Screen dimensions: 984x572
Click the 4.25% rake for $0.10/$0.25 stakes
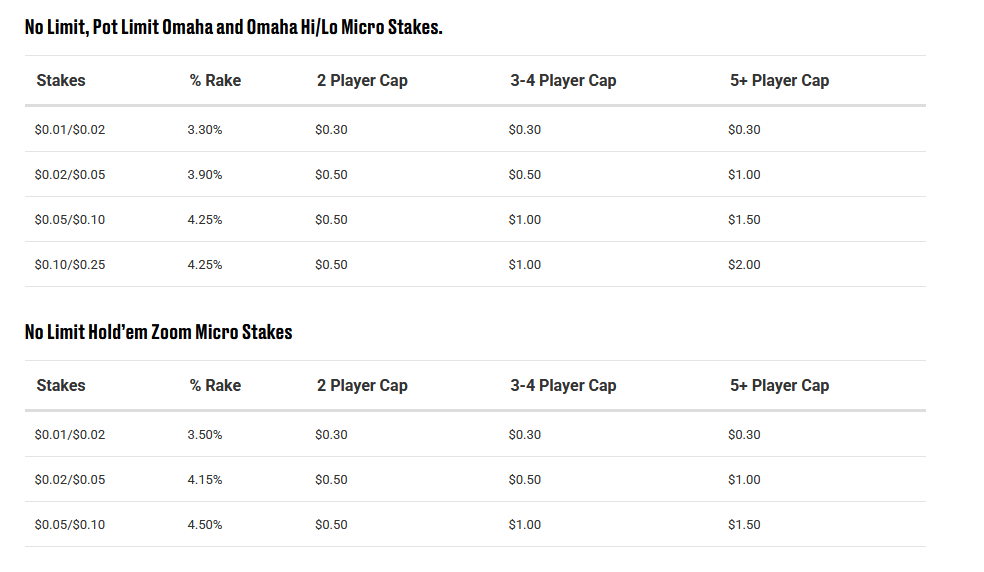coord(204,265)
